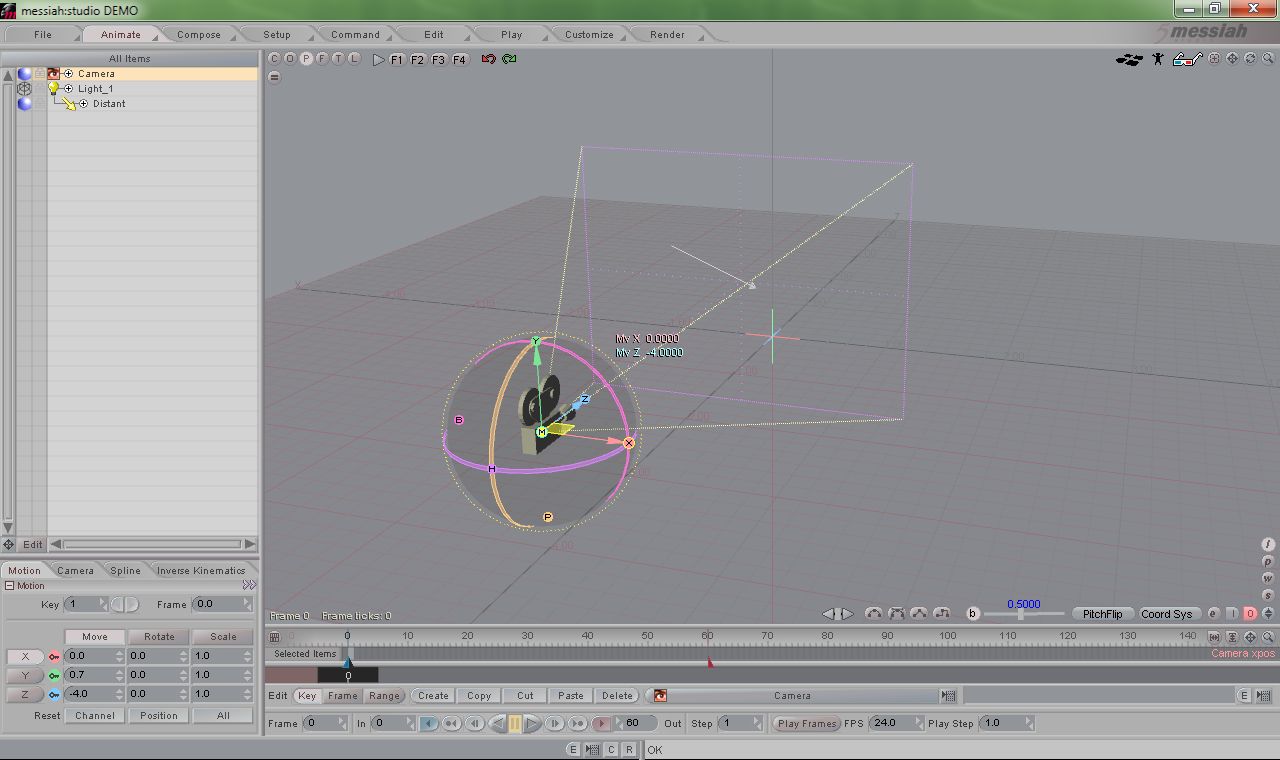Switch to the Setup tab
1280x760 pixels.
[x=277, y=34]
